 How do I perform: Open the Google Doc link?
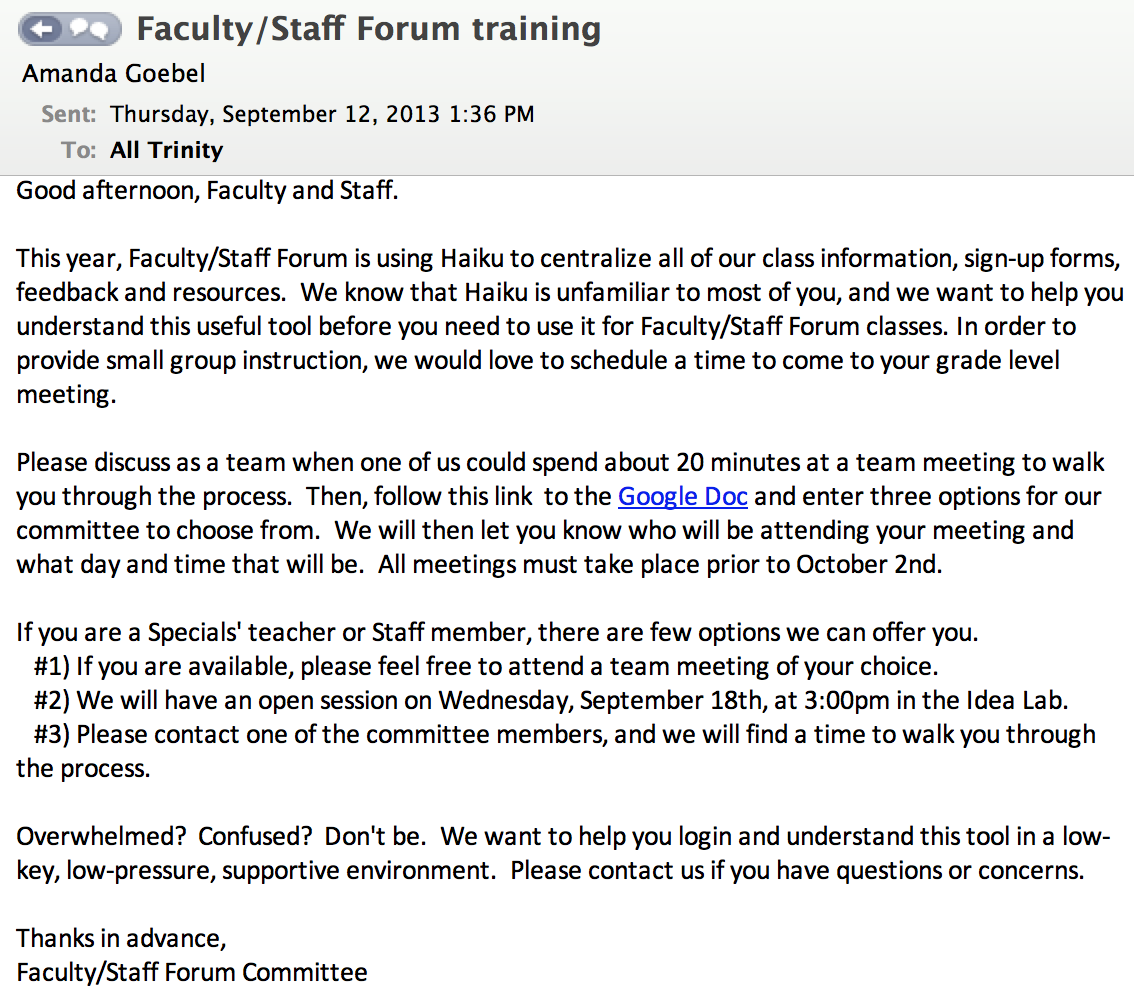tap(682, 496)
